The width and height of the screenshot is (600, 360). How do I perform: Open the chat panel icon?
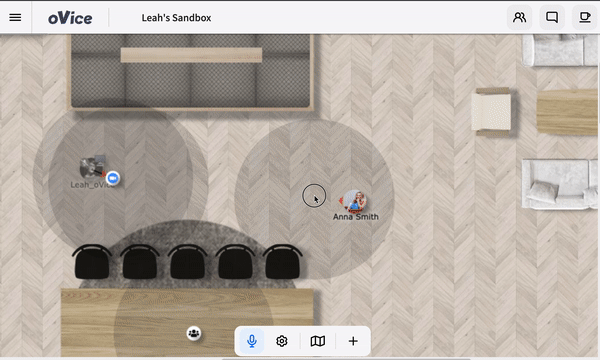point(552,17)
